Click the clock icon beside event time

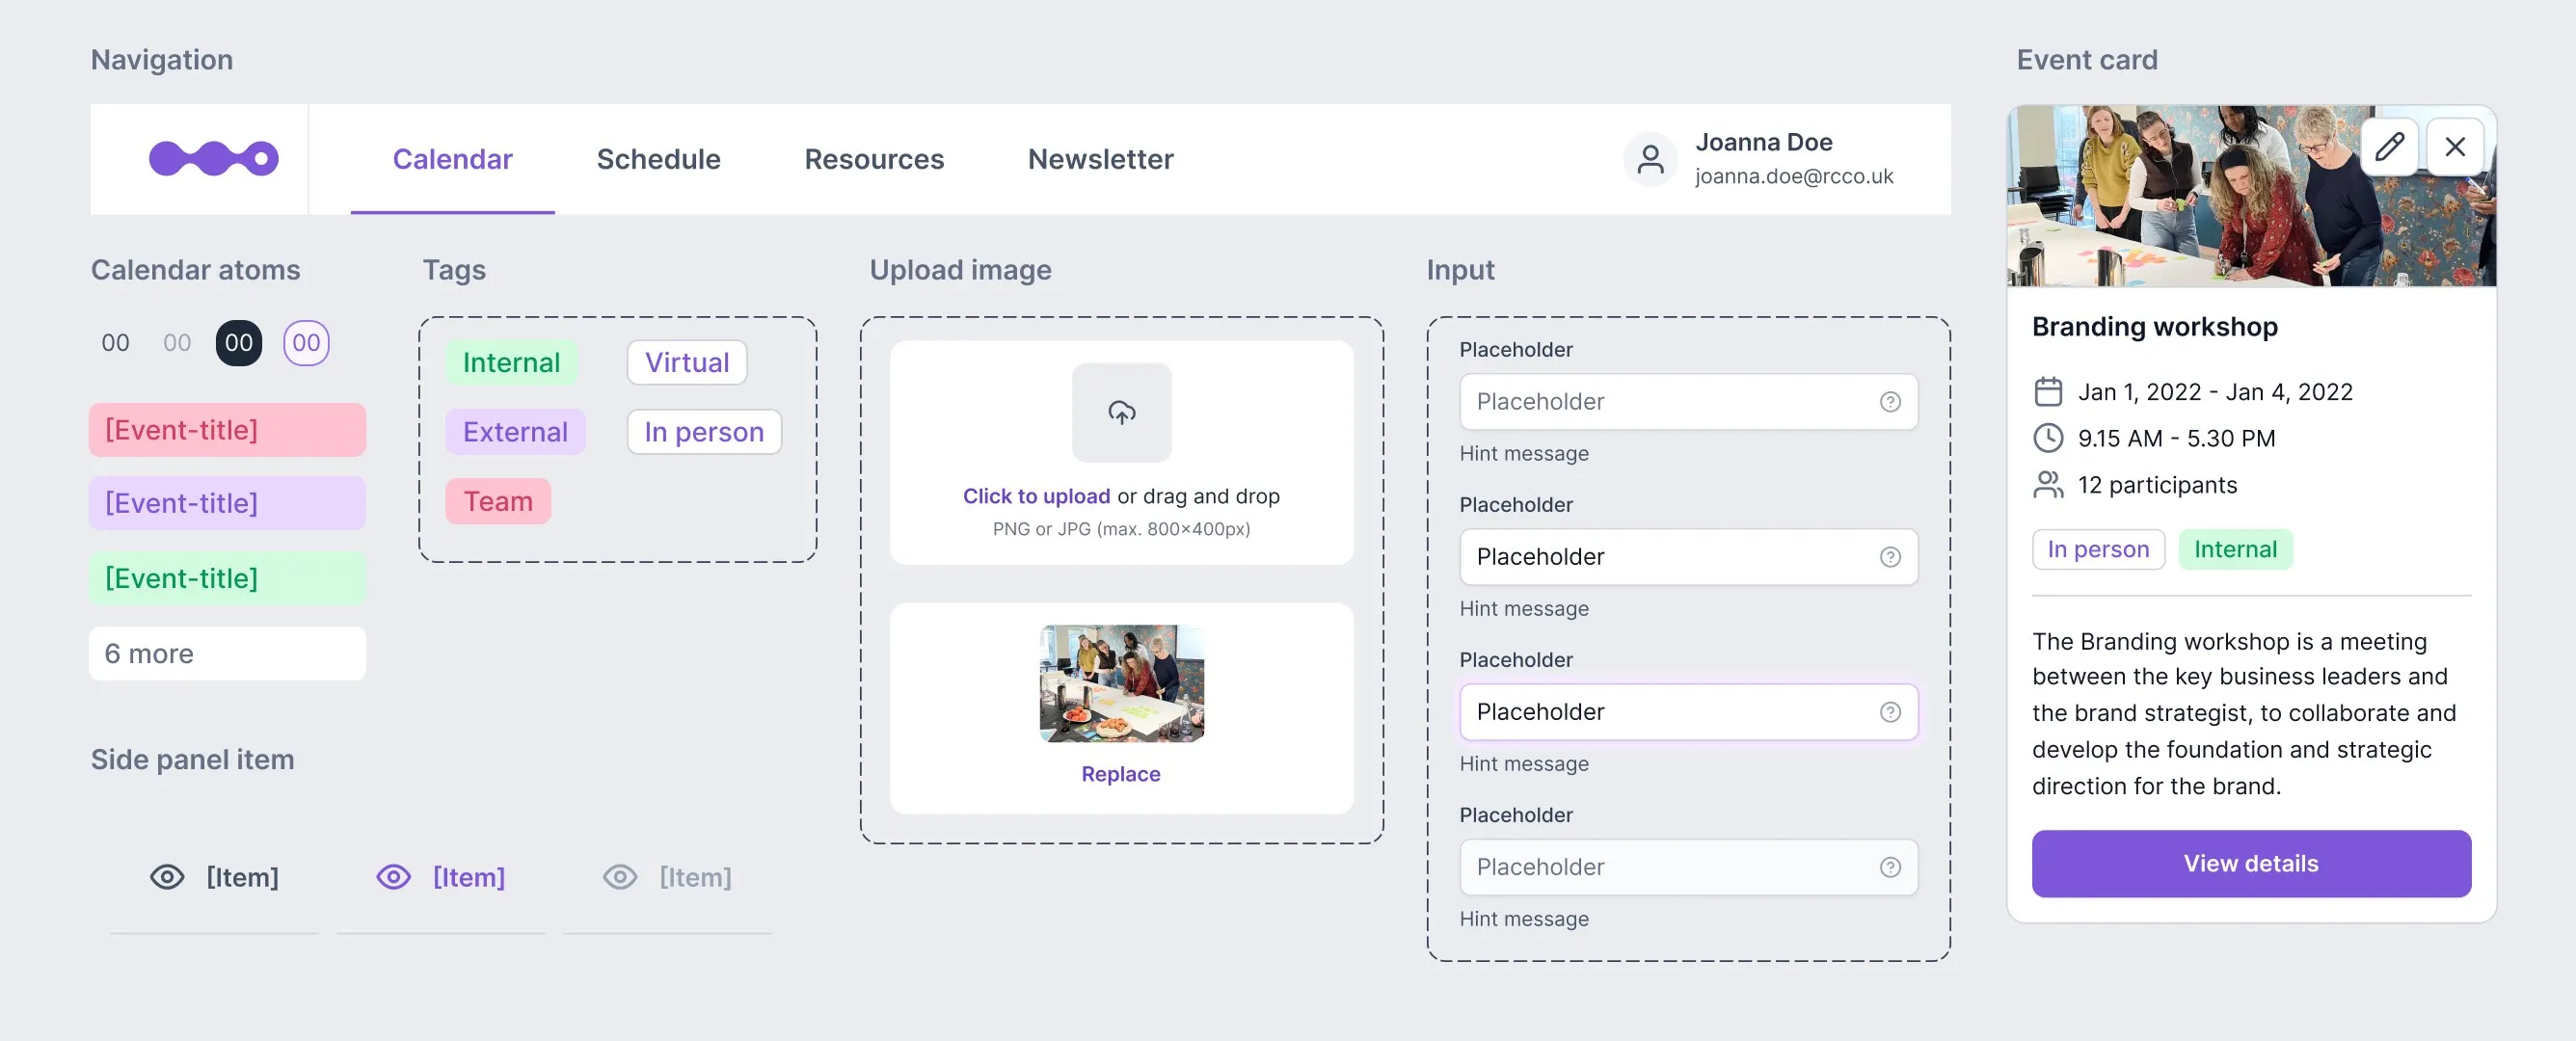point(2048,438)
